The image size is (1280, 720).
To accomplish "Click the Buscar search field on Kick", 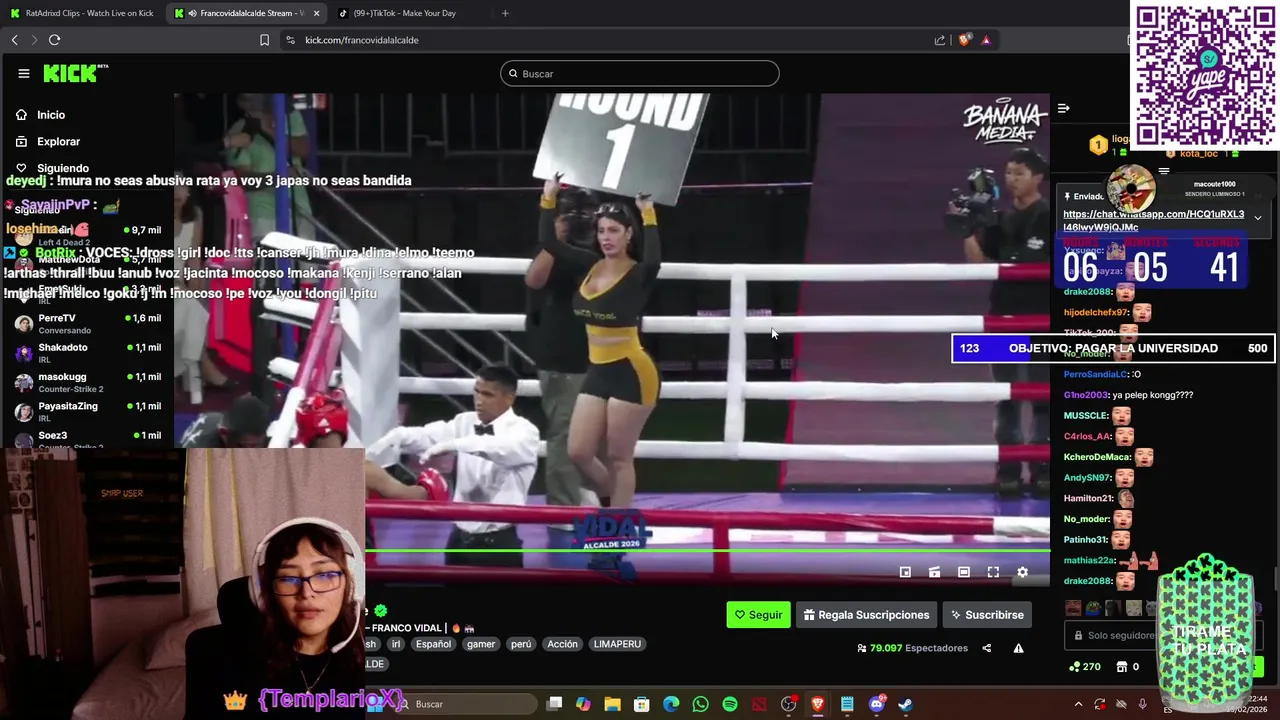I will (x=640, y=73).
